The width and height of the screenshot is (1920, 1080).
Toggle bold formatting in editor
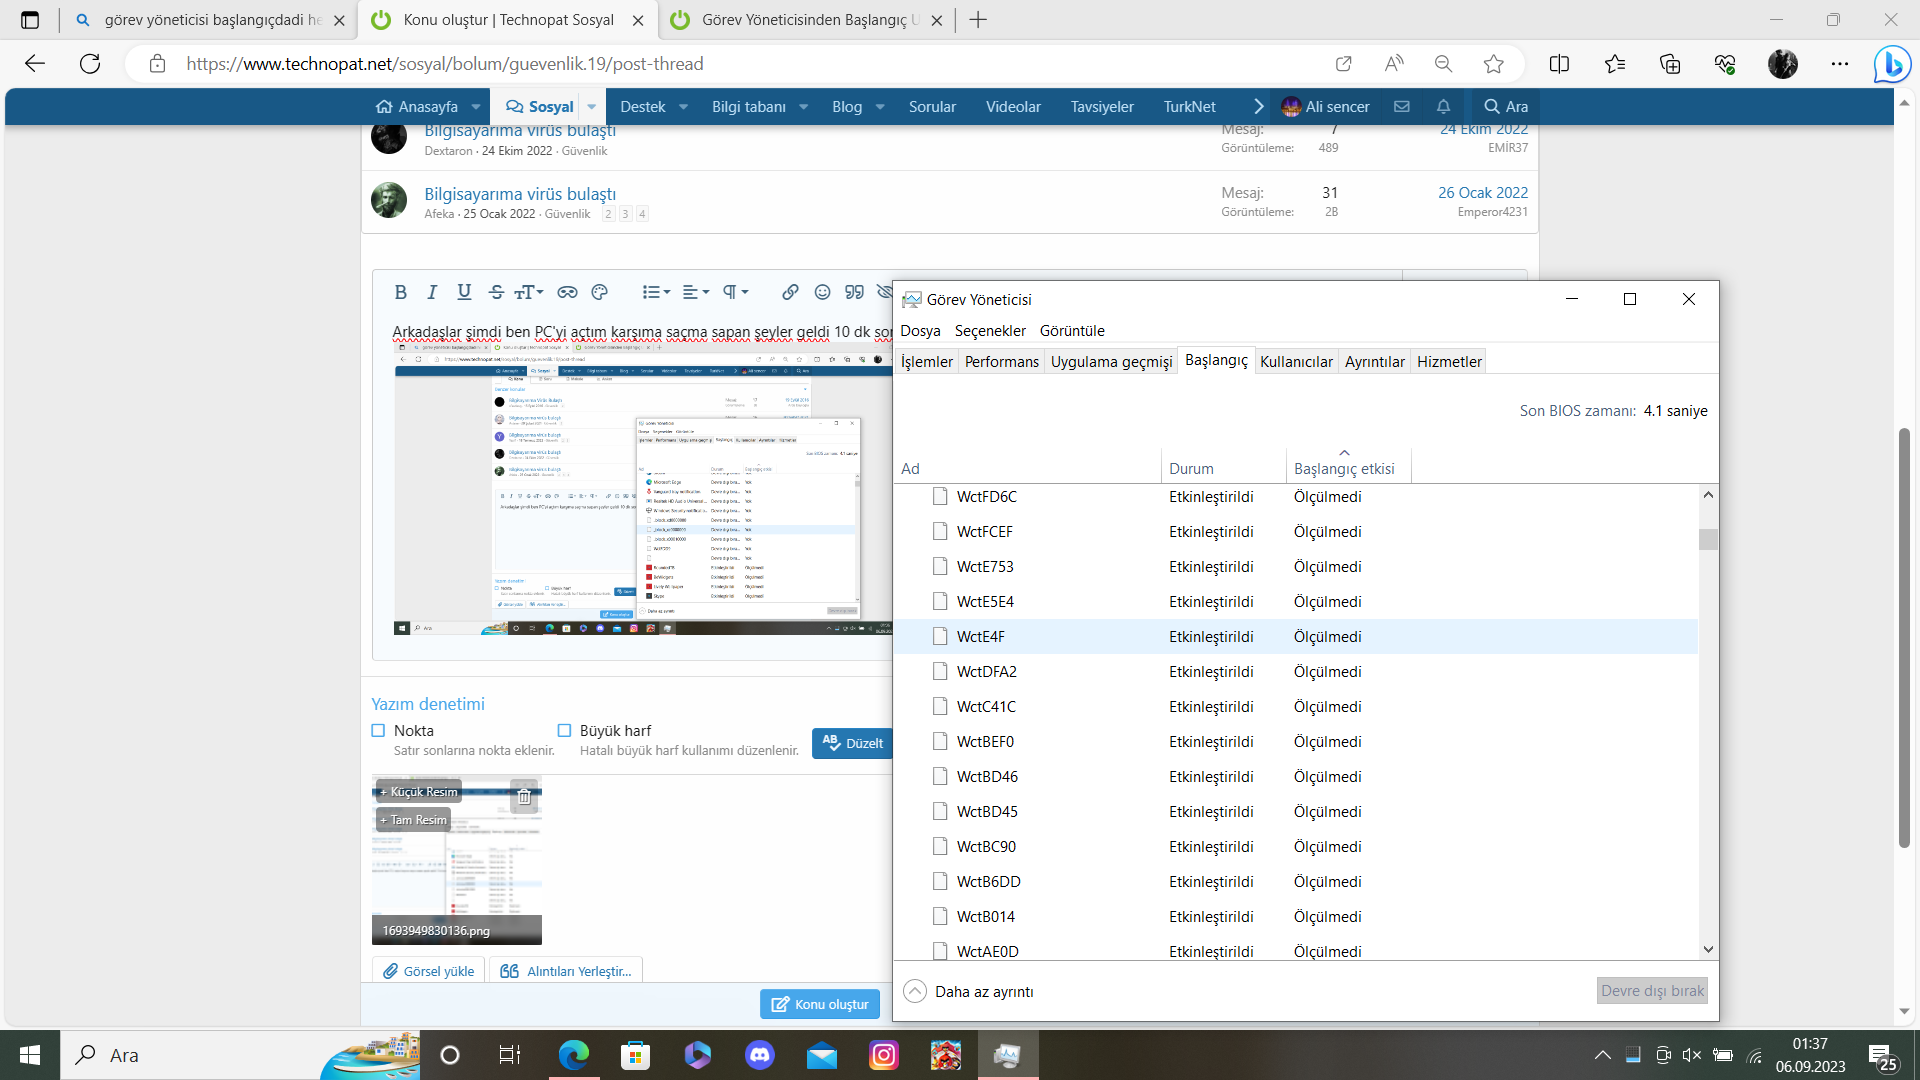(x=400, y=292)
